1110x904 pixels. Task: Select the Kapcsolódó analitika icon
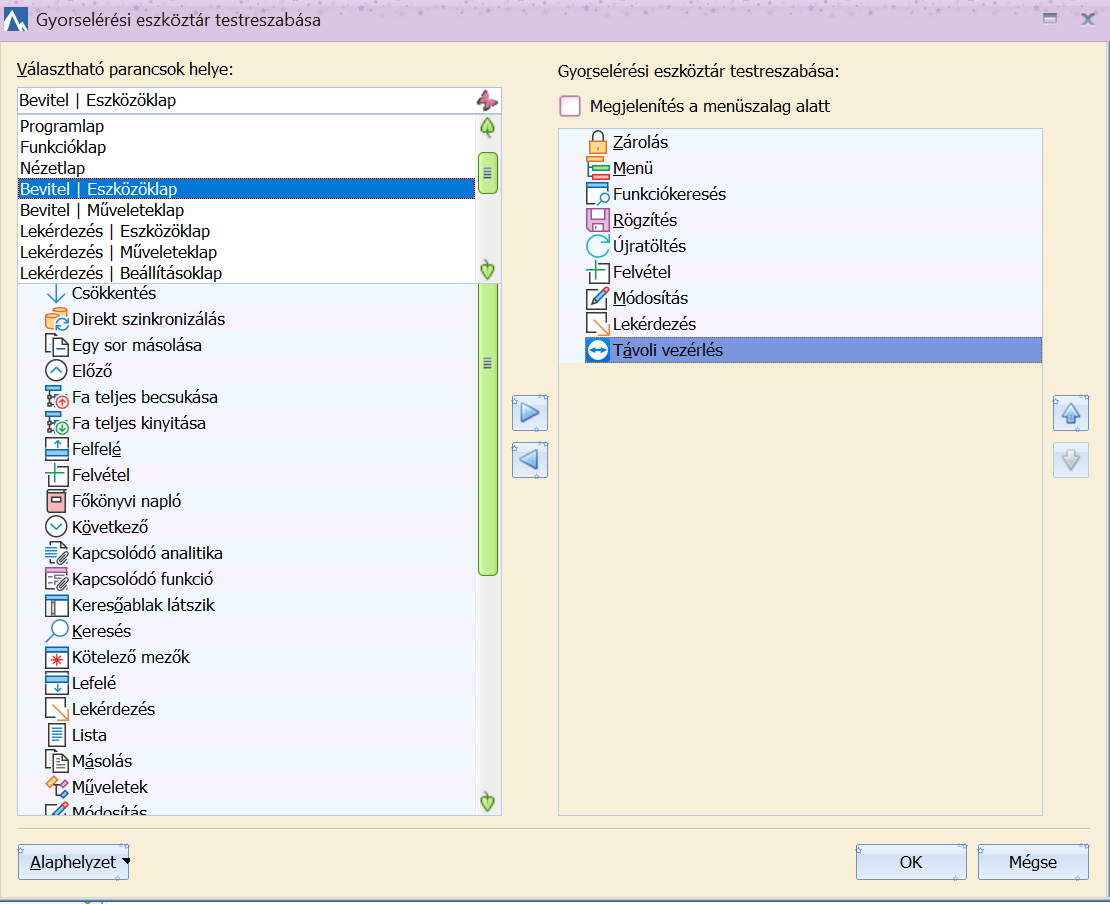[x=56, y=553]
